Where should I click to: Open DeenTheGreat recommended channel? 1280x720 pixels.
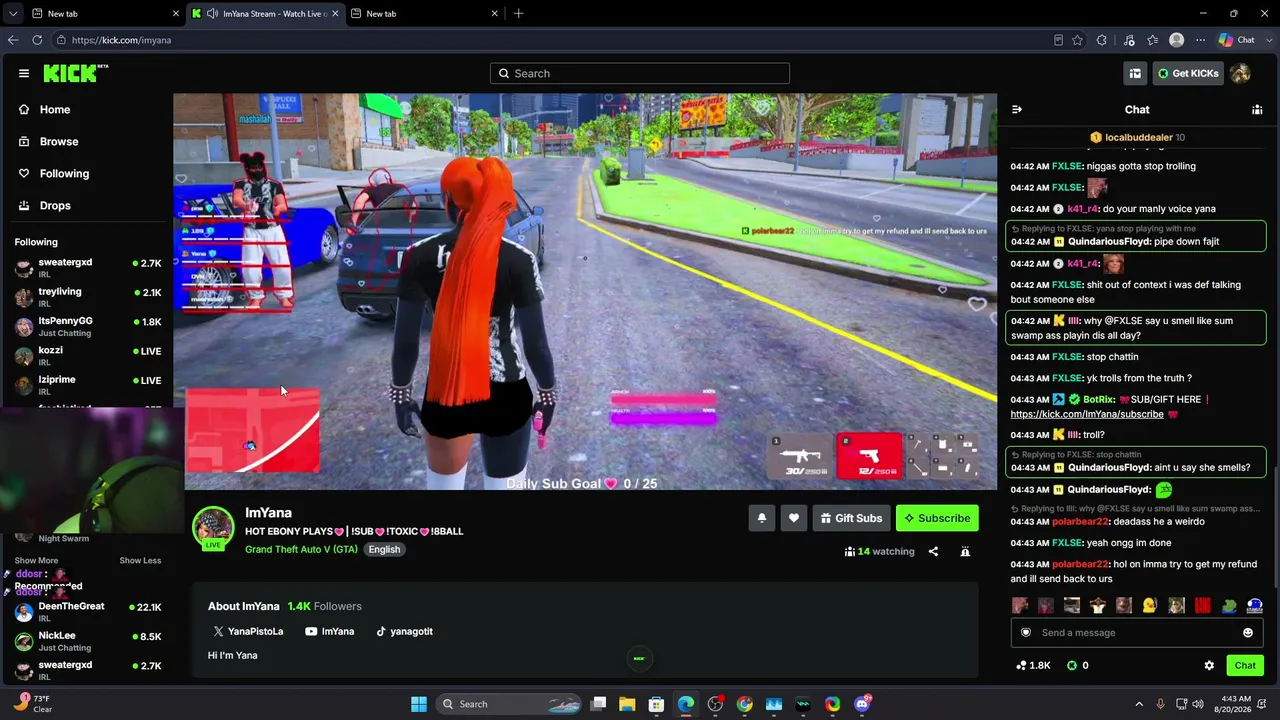tap(86, 612)
